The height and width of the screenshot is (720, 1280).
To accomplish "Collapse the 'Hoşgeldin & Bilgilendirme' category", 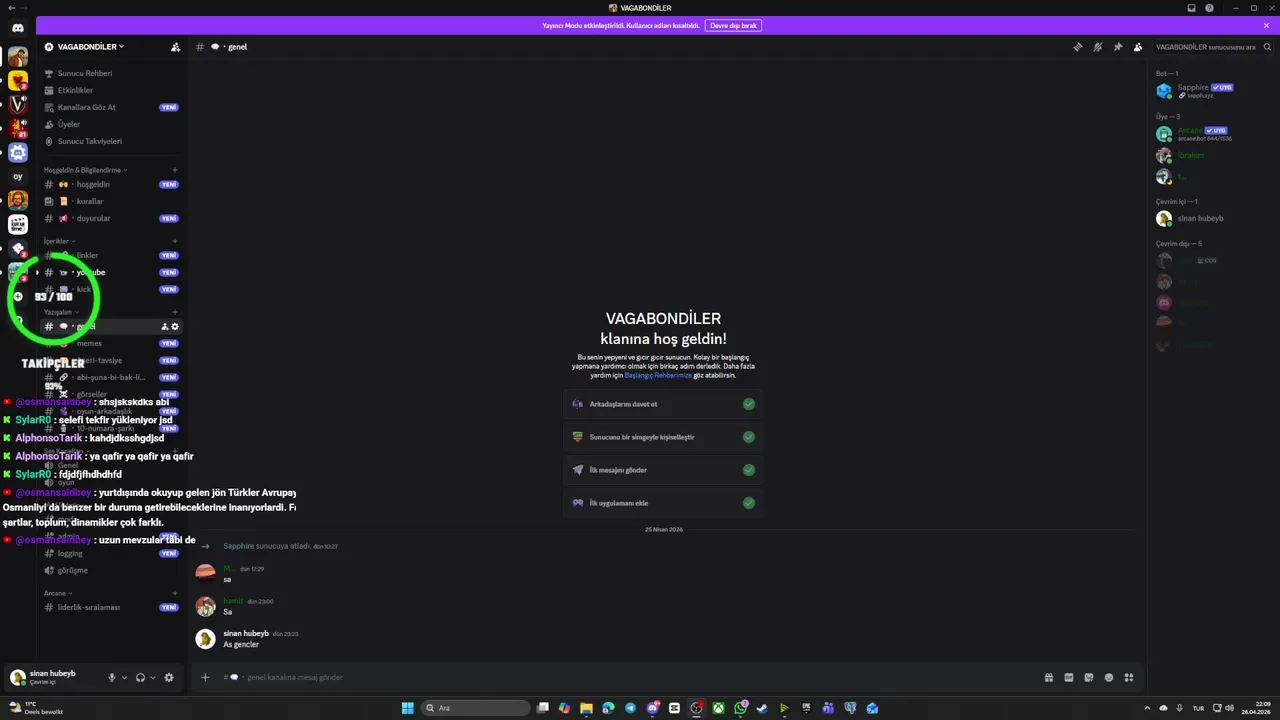I will 85,170.
